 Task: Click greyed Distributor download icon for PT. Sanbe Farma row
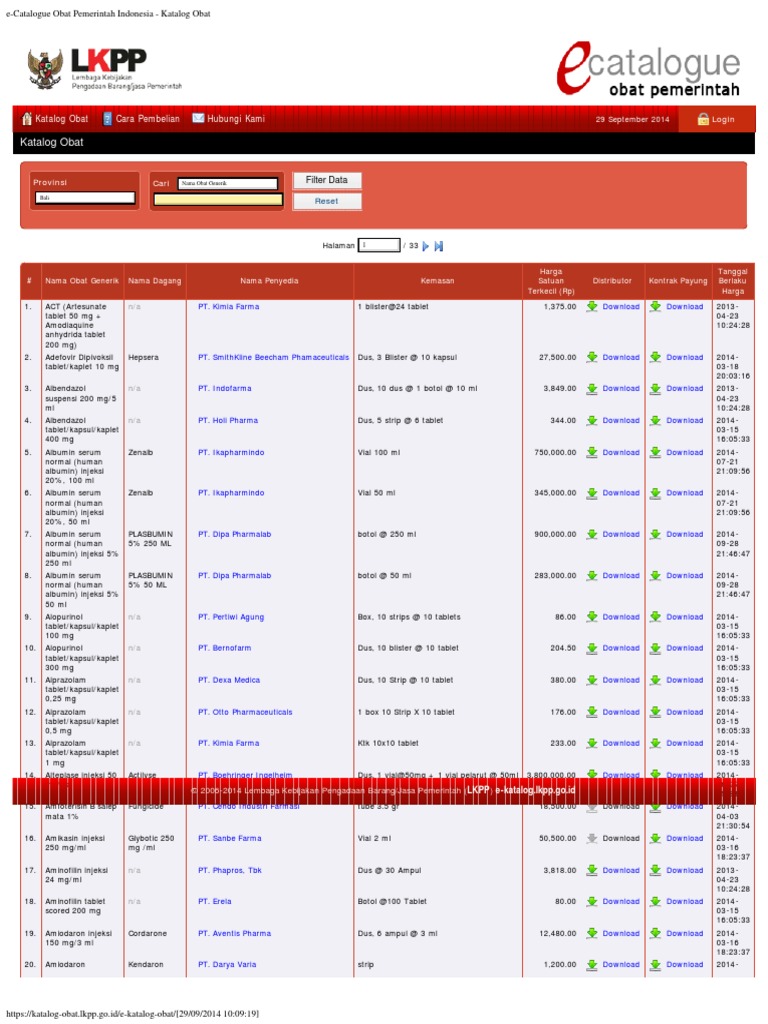pyautogui.click(x=592, y=838)
